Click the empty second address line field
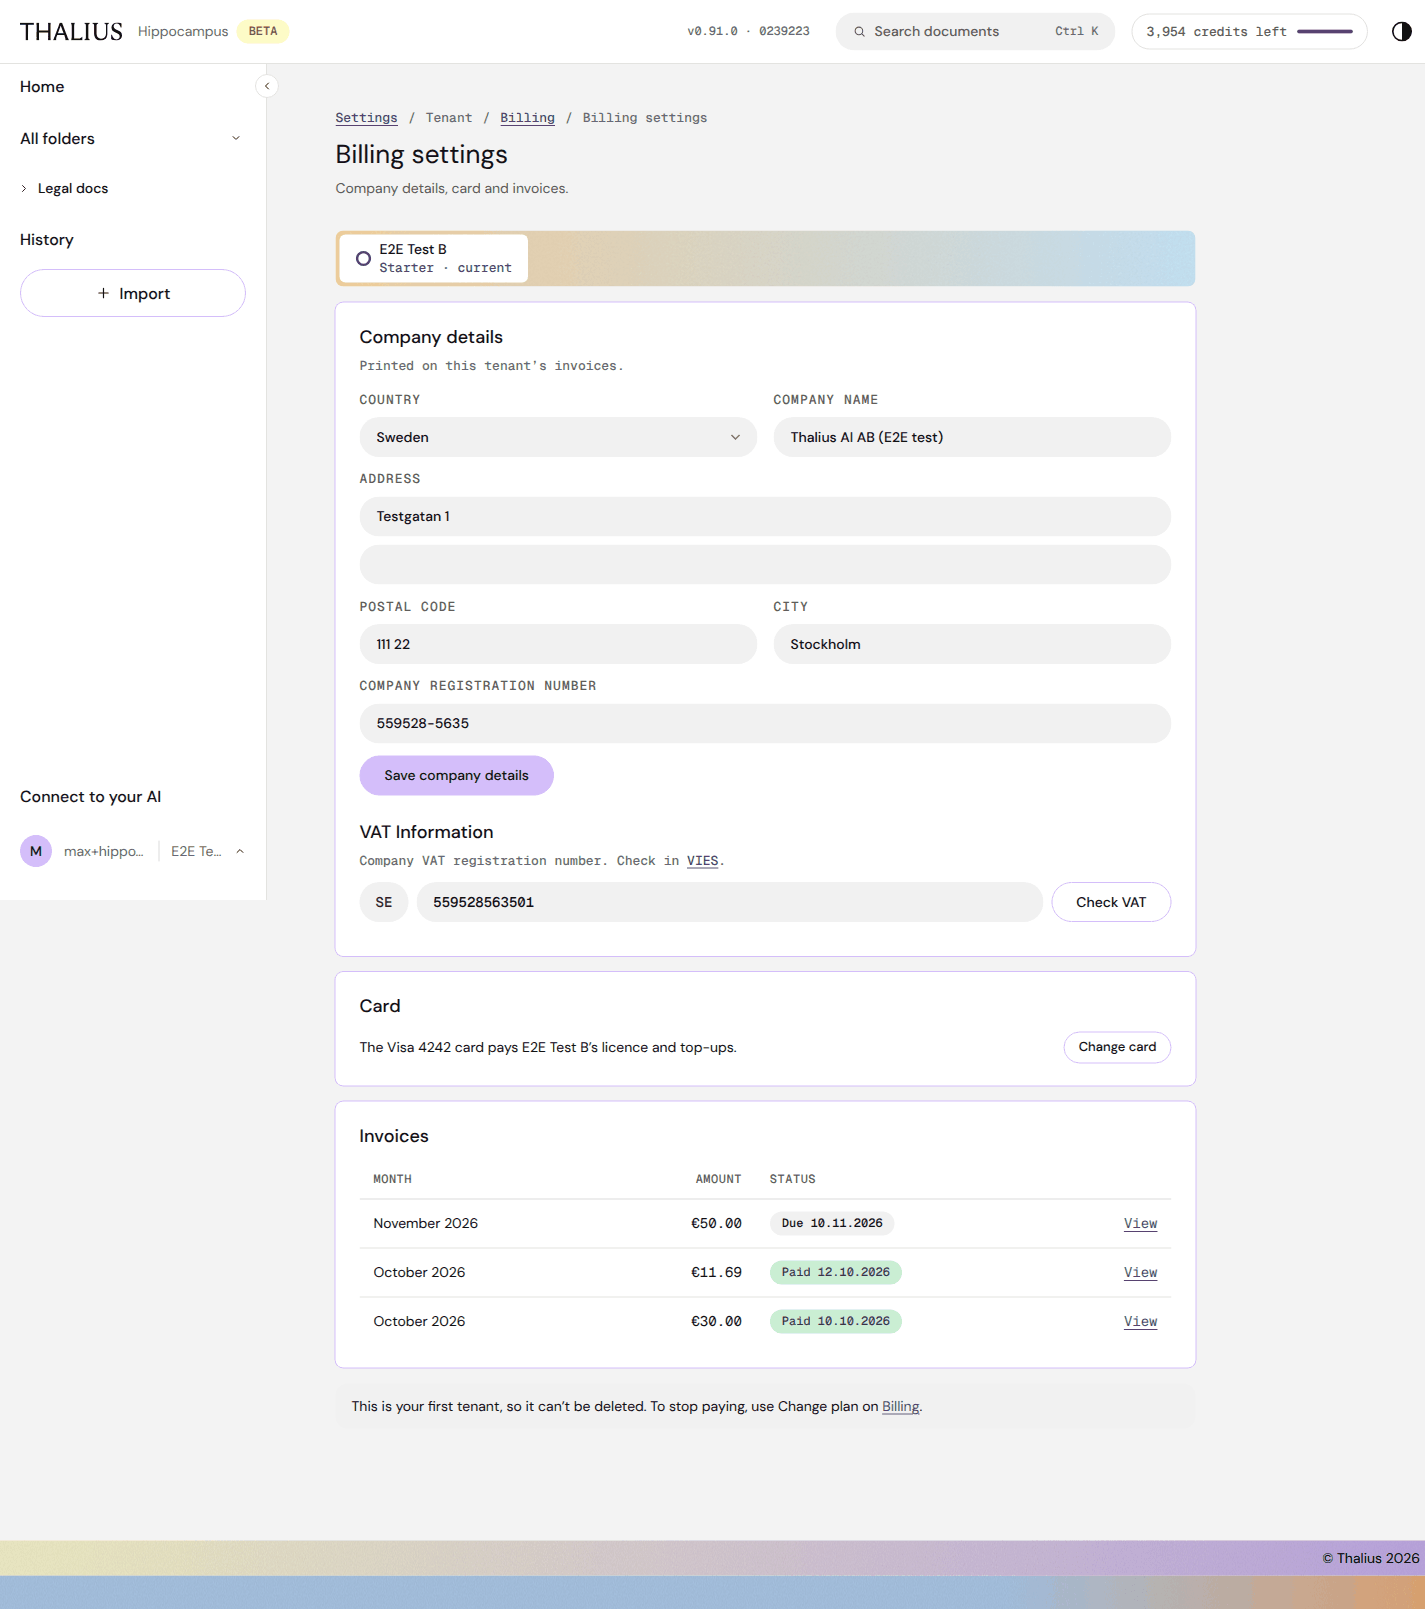This screenshot has width=1425, height=1609. pos(765,564)
